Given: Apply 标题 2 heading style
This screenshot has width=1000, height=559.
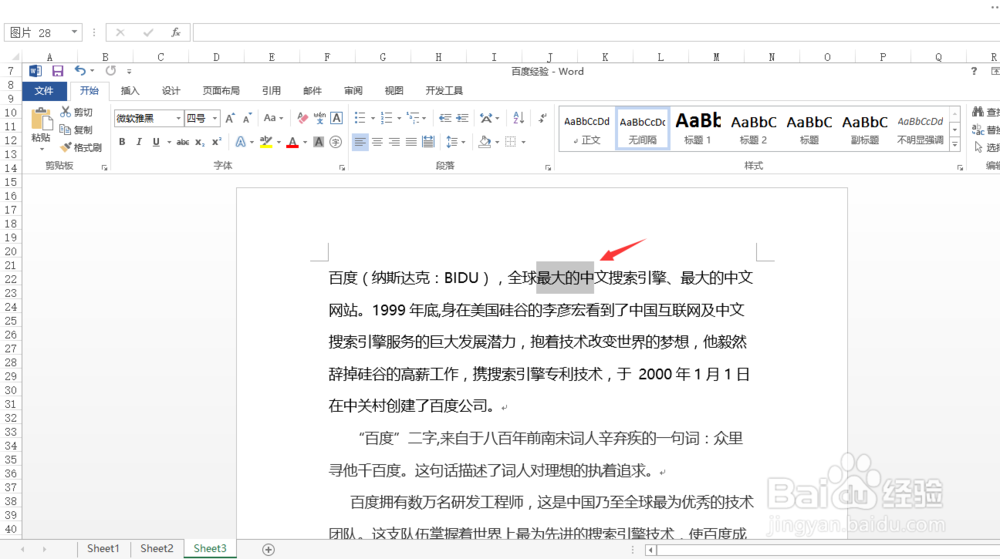Looking at the screenshot, I should (x=753, y=129).
